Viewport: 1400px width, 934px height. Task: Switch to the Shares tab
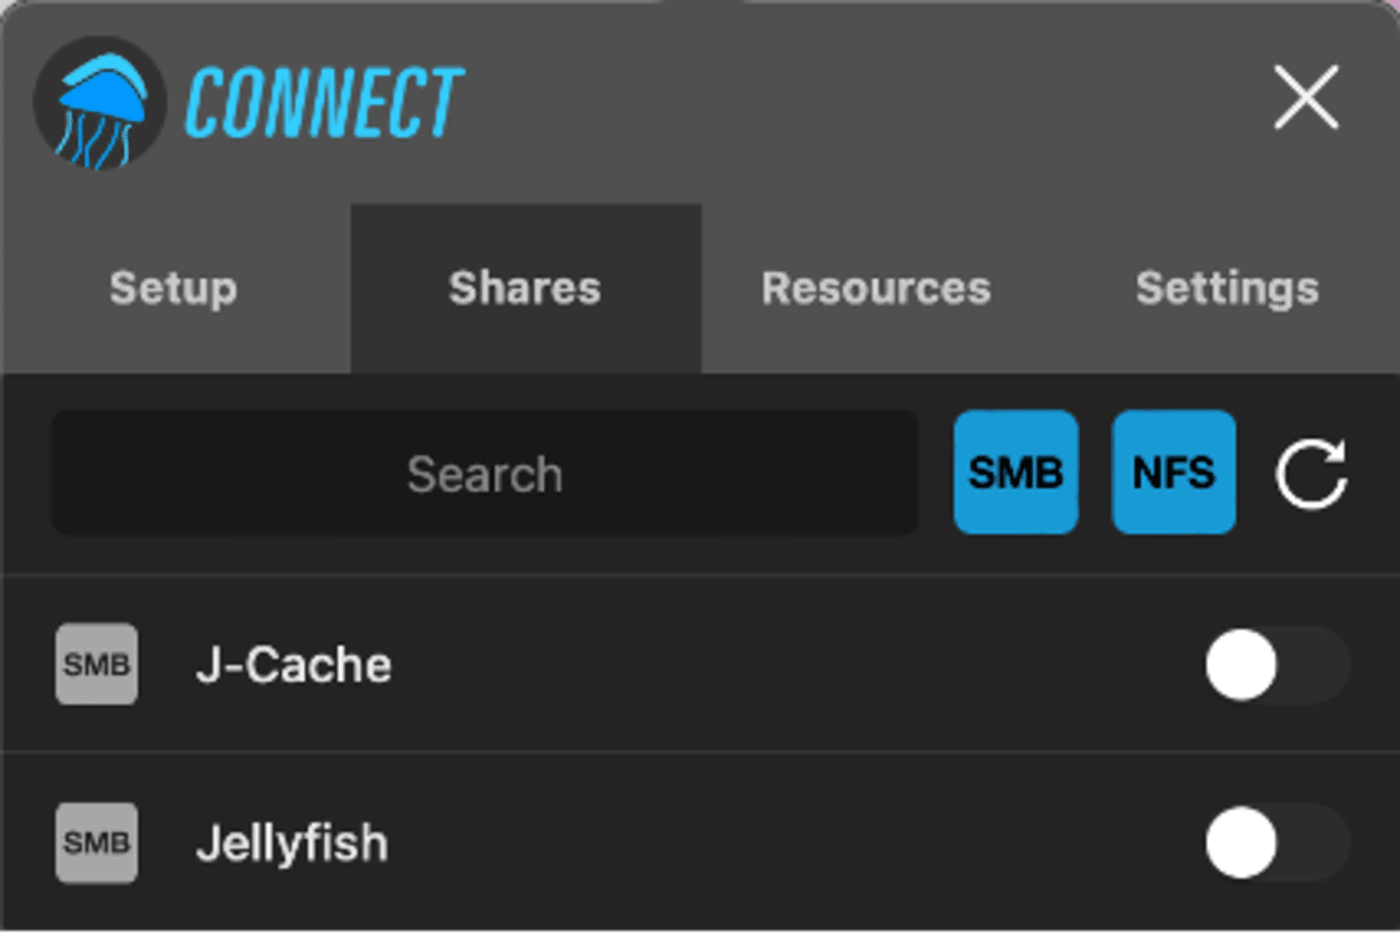(525, 289)
